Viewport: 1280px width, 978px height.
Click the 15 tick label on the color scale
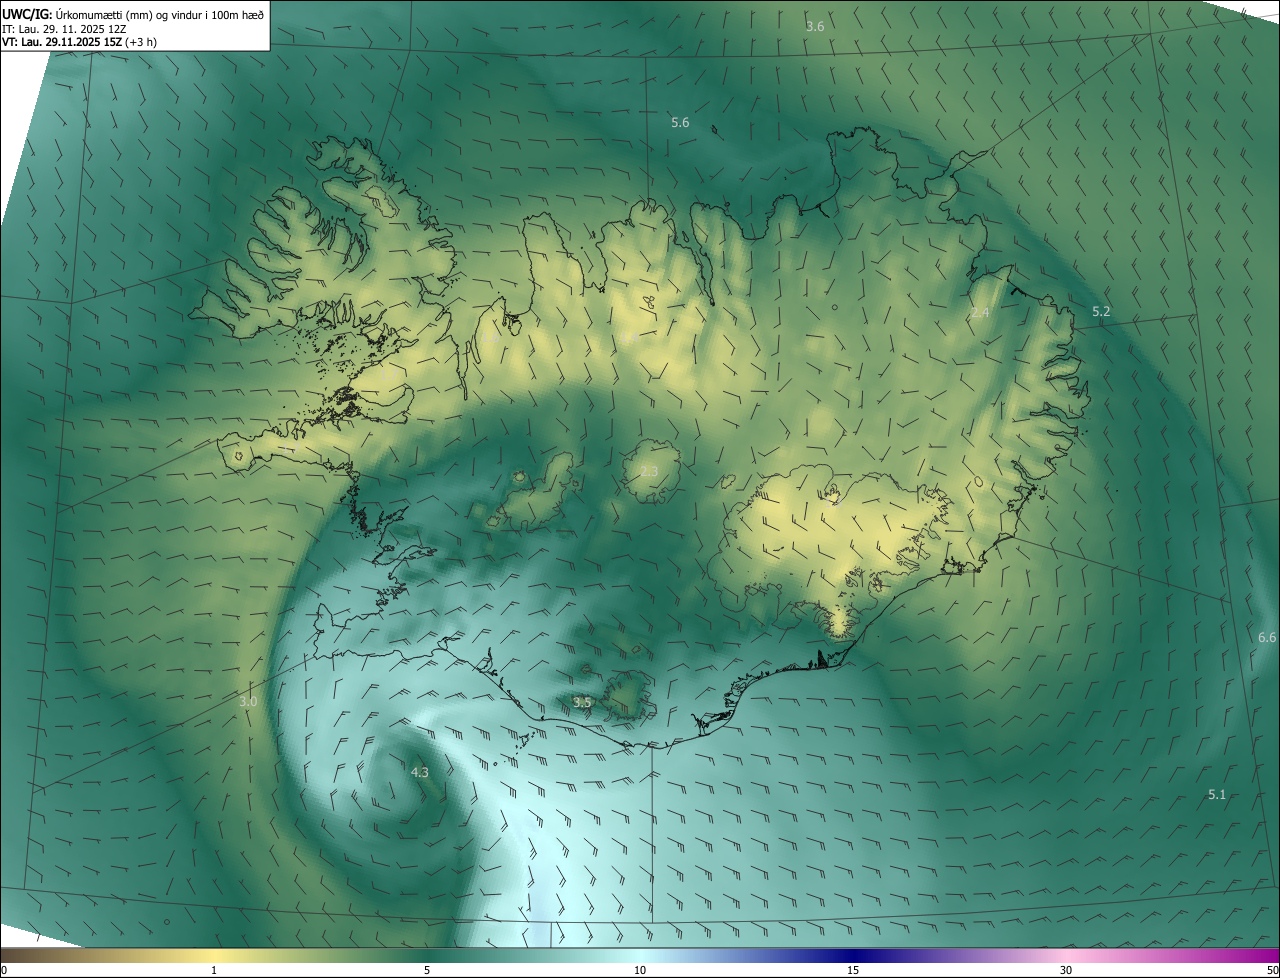coord(853,970)
